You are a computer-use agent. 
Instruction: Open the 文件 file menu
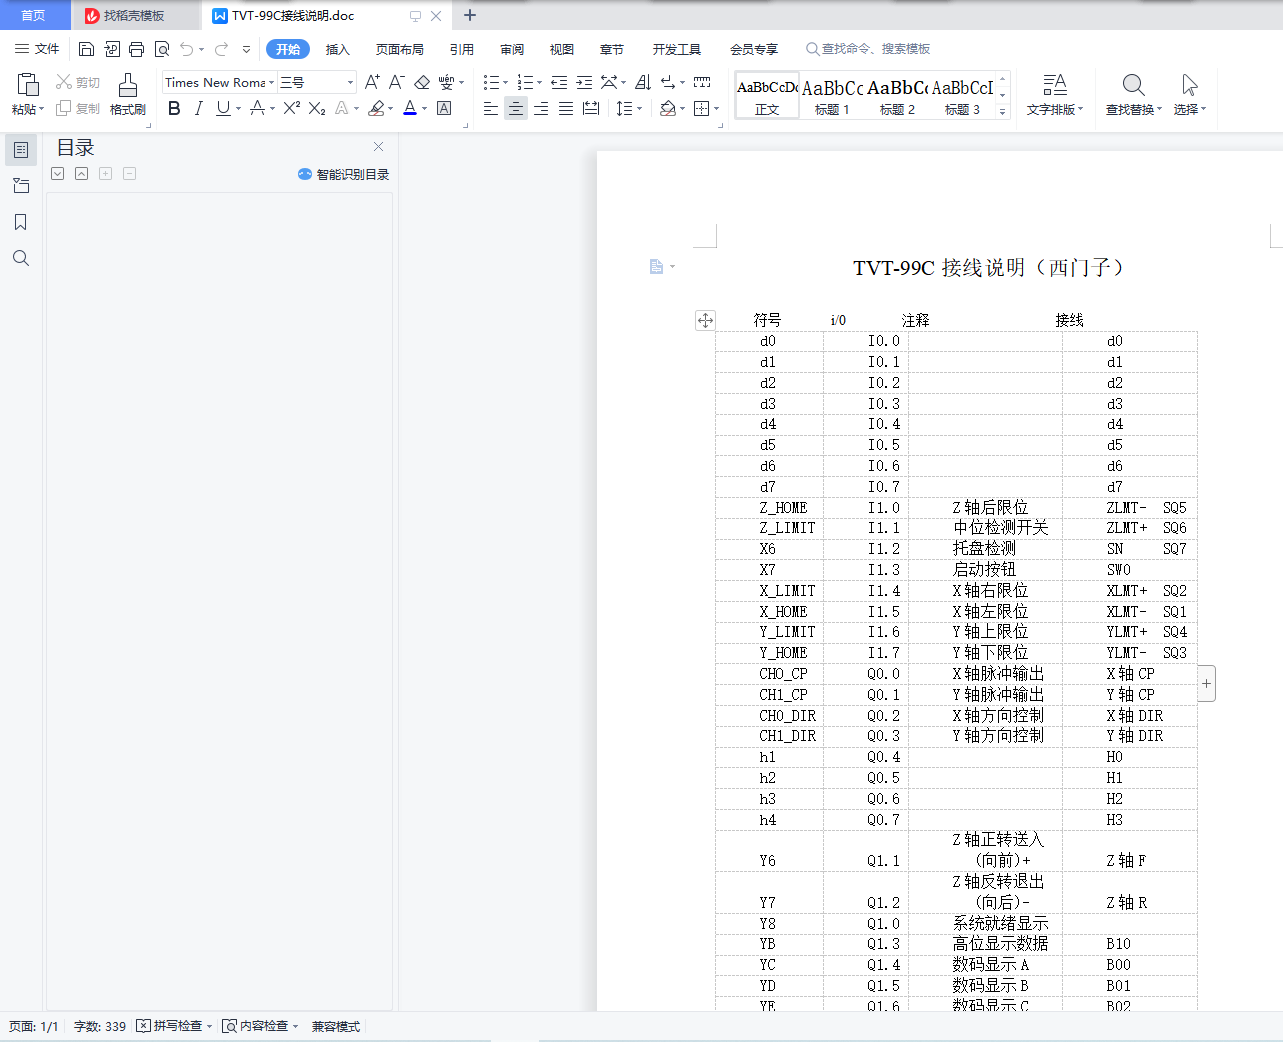pos(37,49)
